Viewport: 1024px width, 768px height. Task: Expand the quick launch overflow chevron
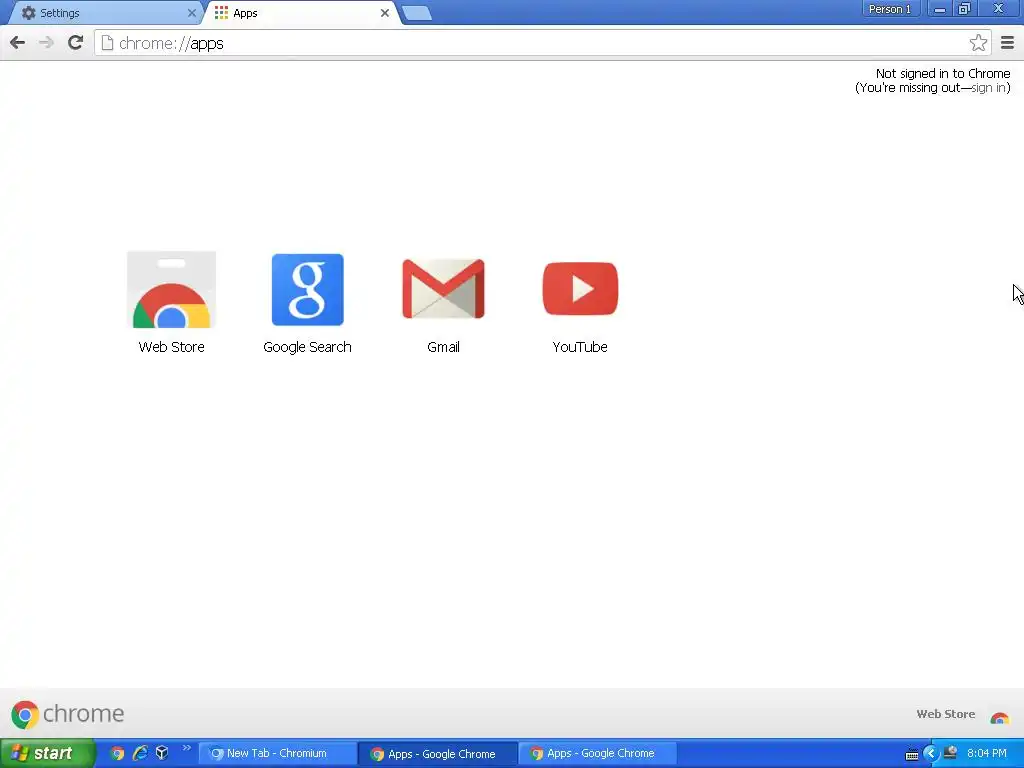point(186,748)
